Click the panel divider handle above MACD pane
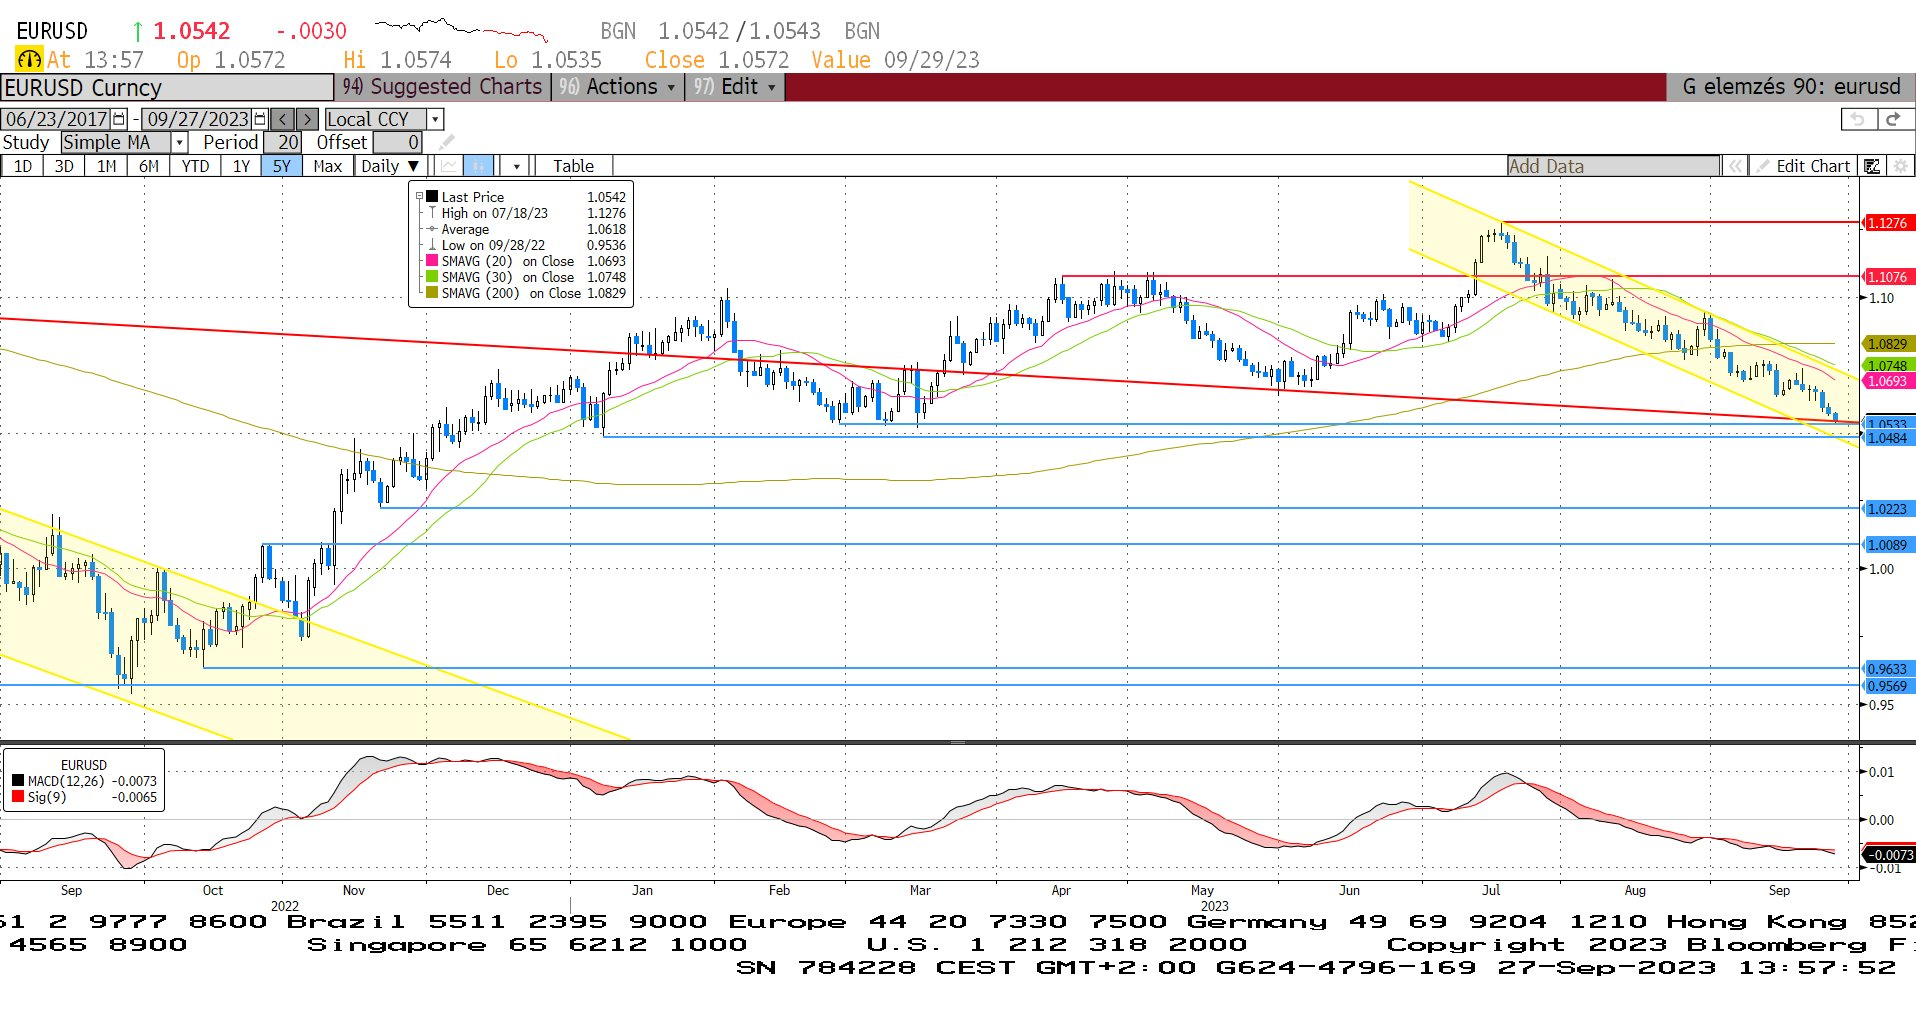This screenshot has width=1916, height=1023. (957, 743)
